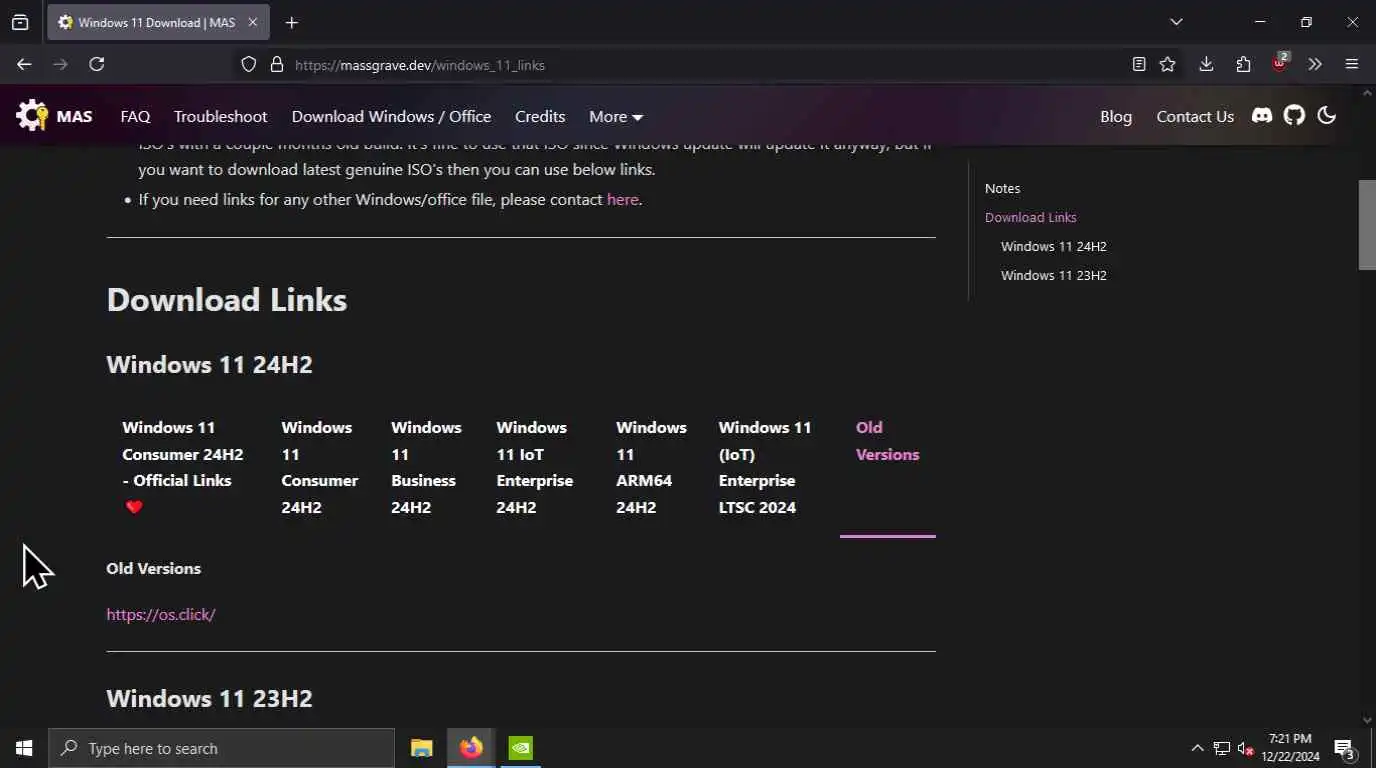Jump to Notes in sidebar contents
Viewport: 1376px width, 768px height.
click(1002, 188)
